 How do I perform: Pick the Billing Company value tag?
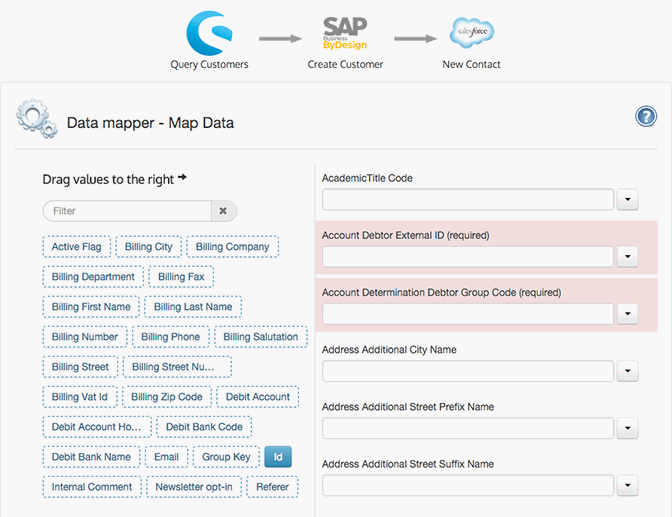[233, 247]
